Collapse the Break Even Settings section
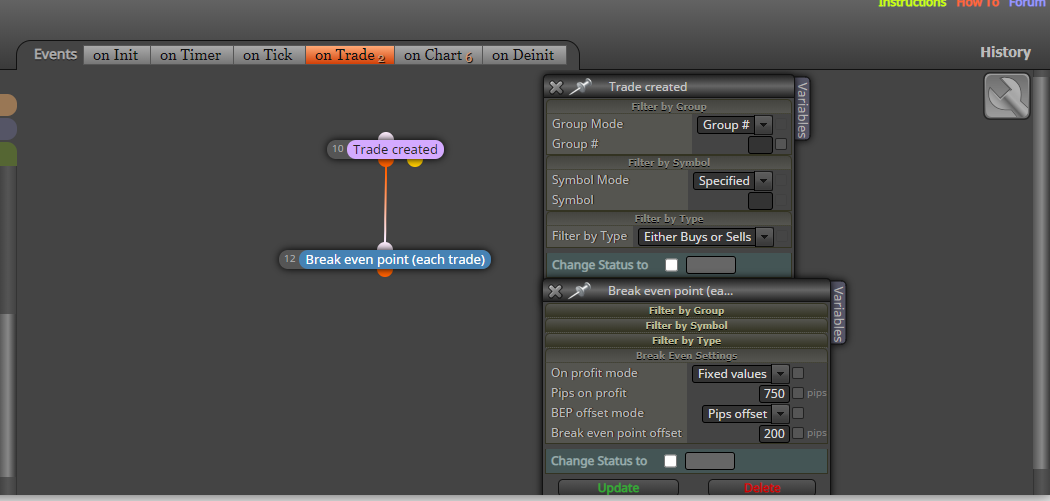 coord(686,356)
